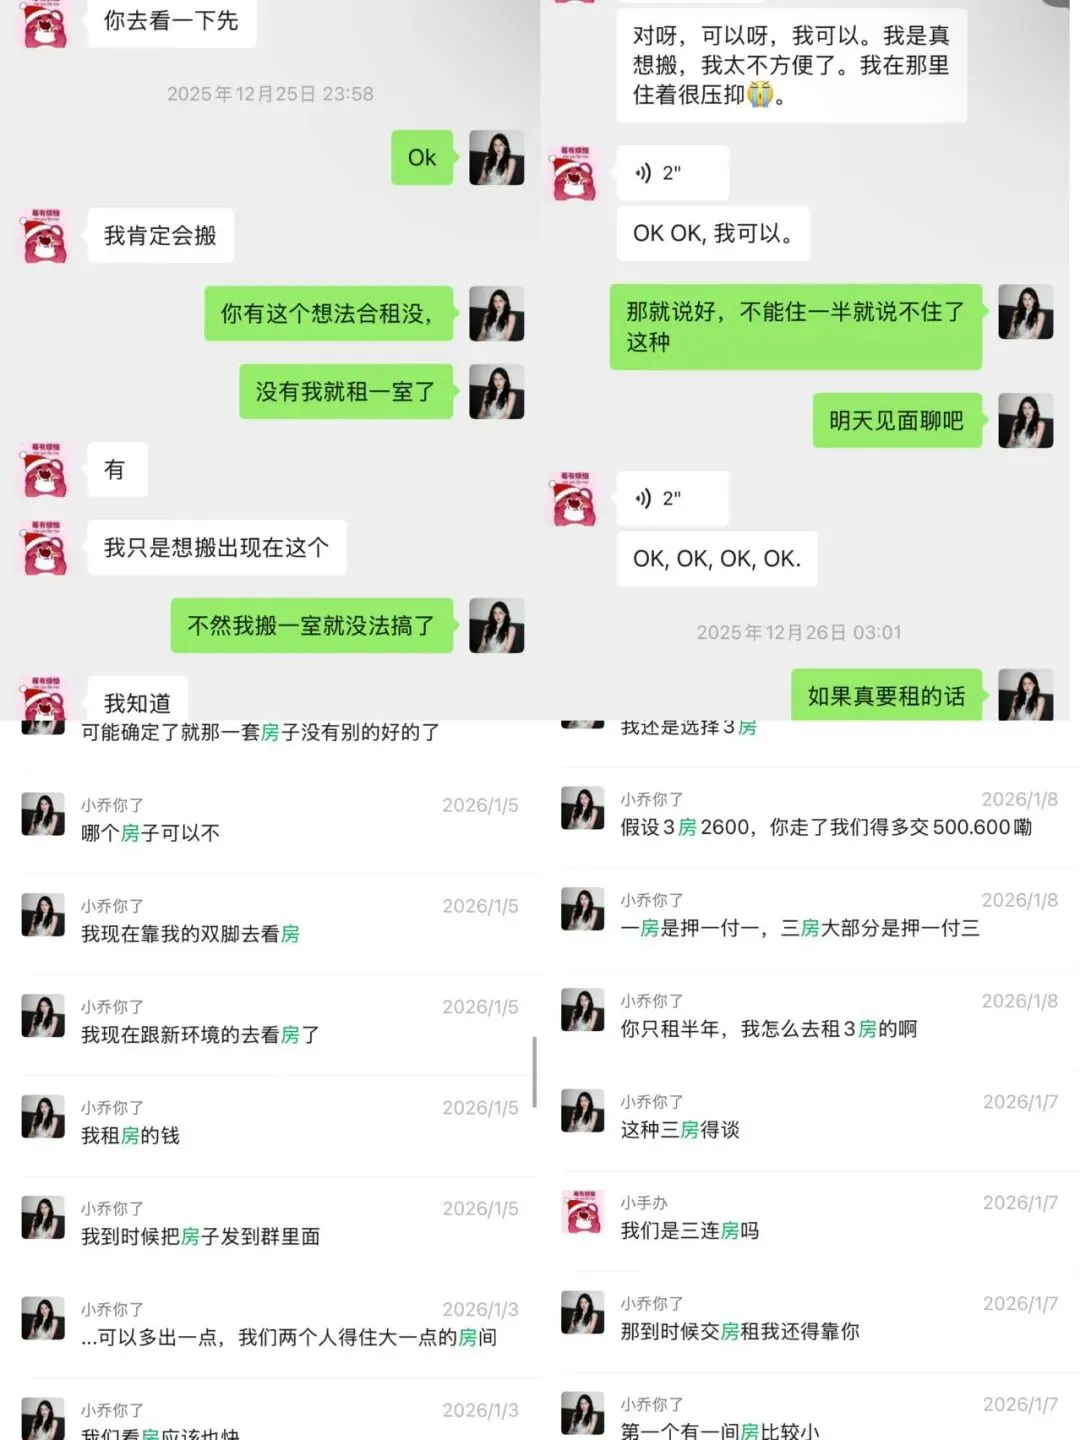Select result "我租房的钱" dated 2026/1/5
This screenshot has height=1440, width=1080.
point(270,1123)
